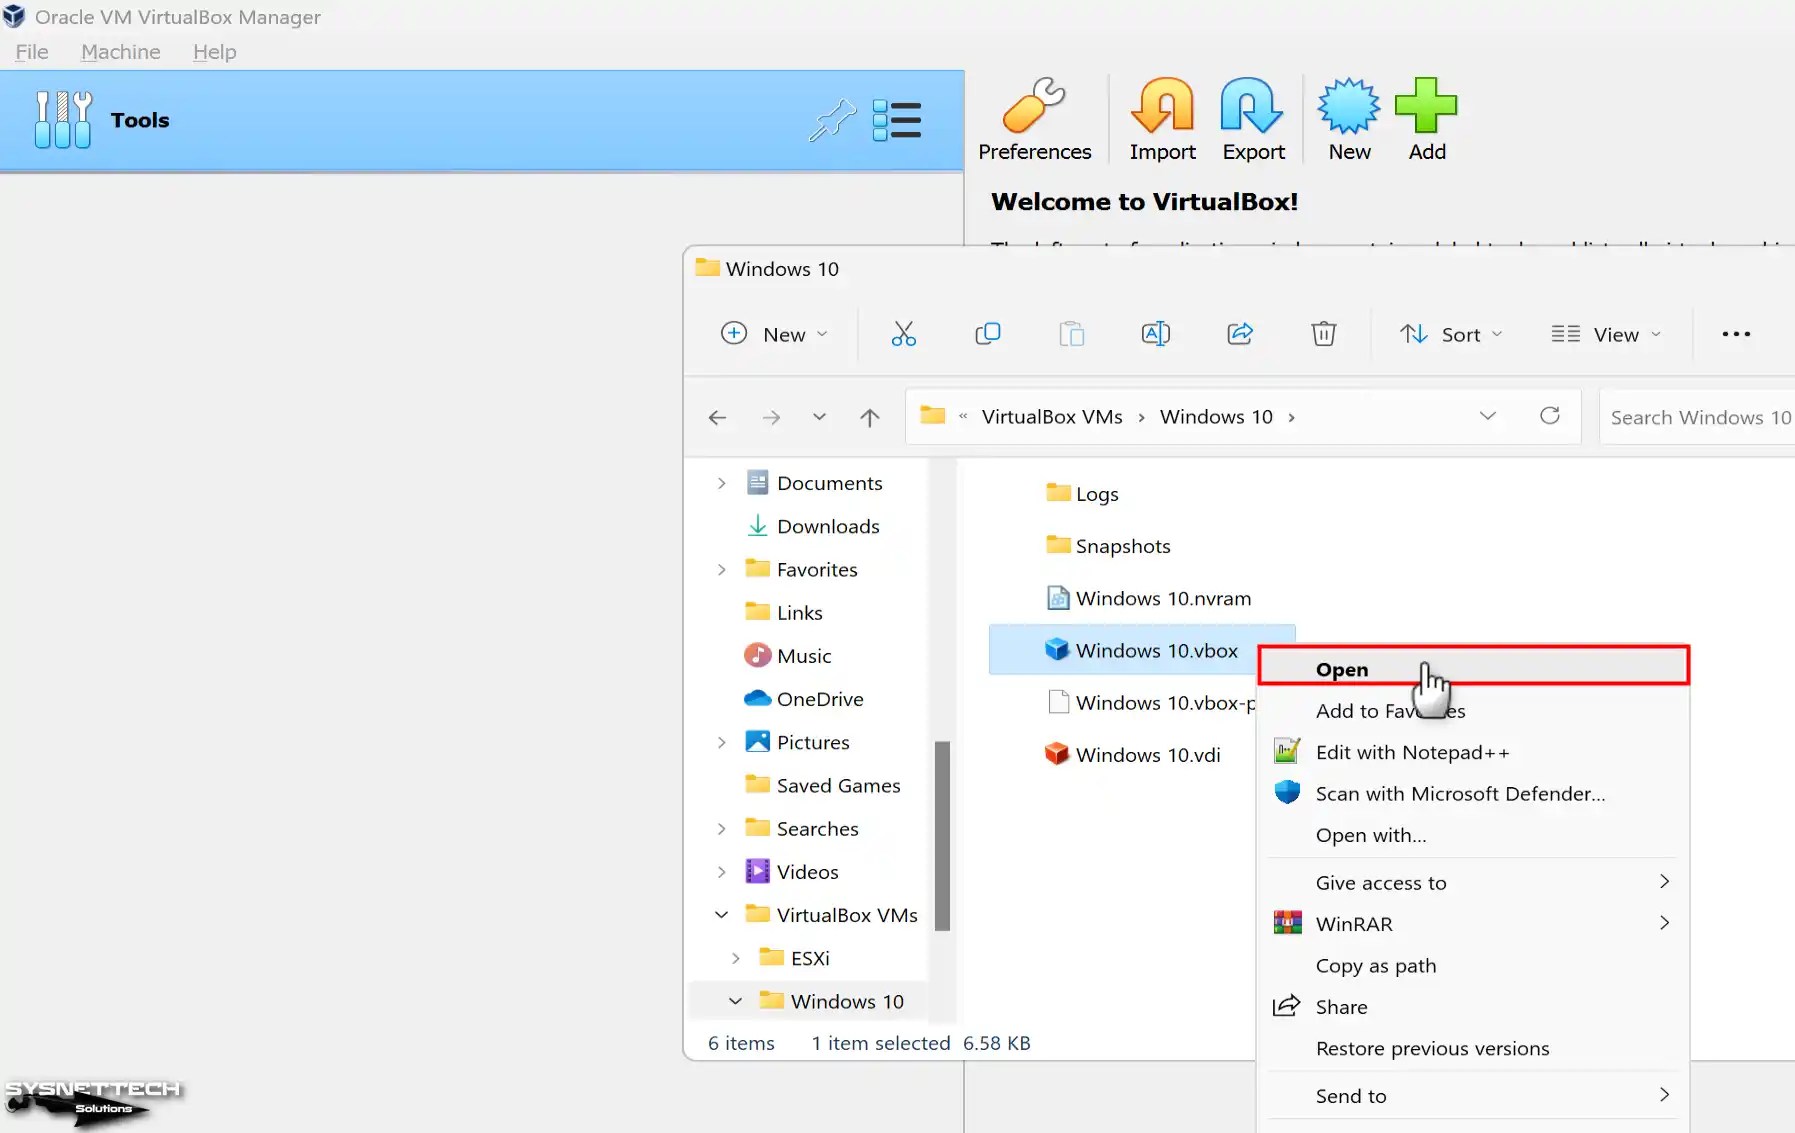The width and height of the screenshot is (1795, 1133).
Task: Open the New dropdown in Explorer
Action: click(776, 334)
